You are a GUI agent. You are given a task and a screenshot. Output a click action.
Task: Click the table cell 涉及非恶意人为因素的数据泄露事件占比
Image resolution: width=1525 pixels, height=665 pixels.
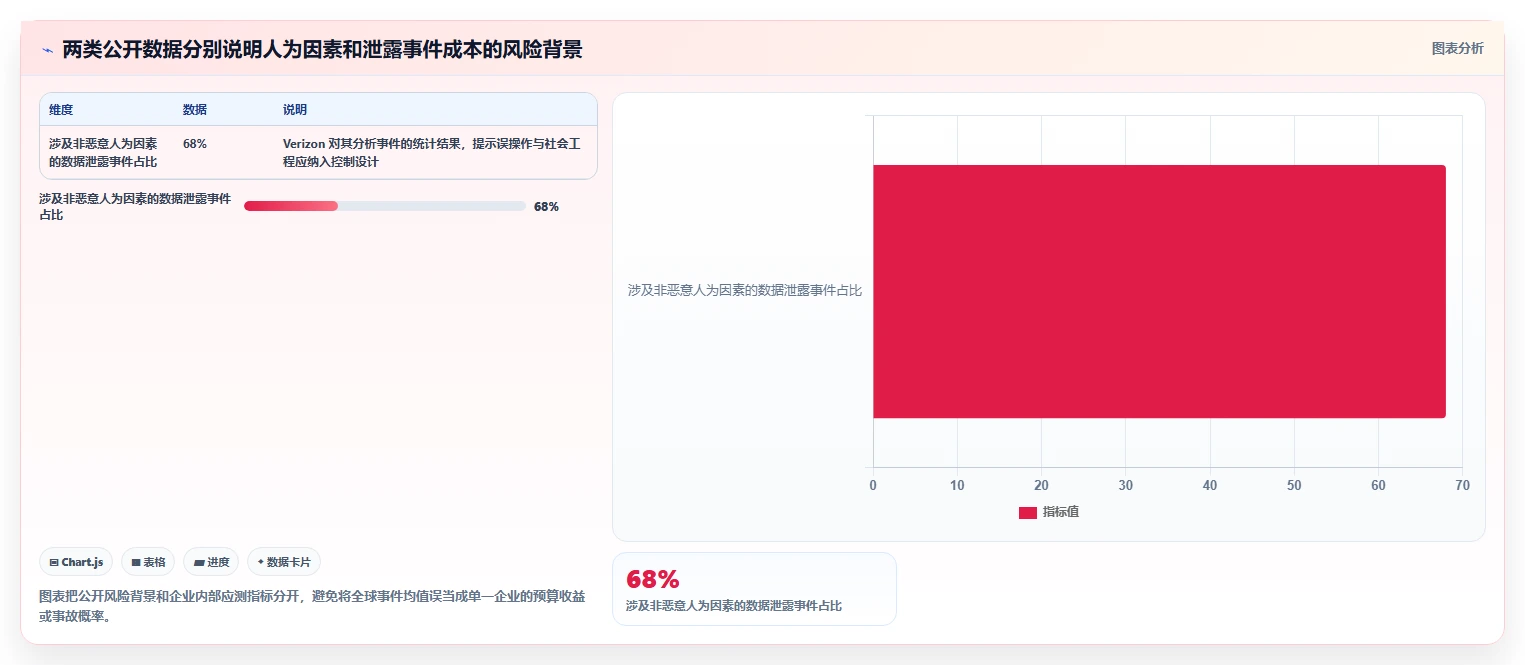tap(103, 153)
